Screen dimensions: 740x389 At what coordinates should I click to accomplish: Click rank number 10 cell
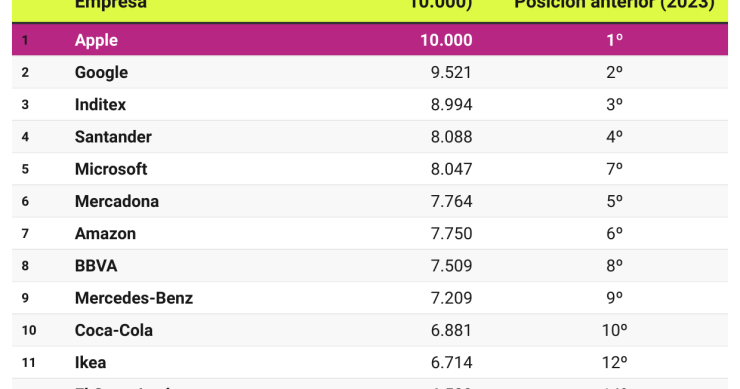coord(29,330)
